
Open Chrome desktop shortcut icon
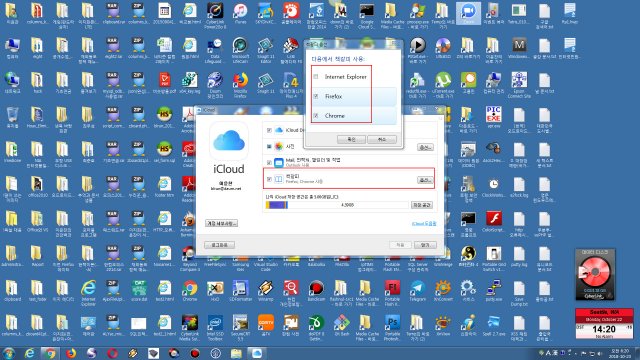coord(189,291)
